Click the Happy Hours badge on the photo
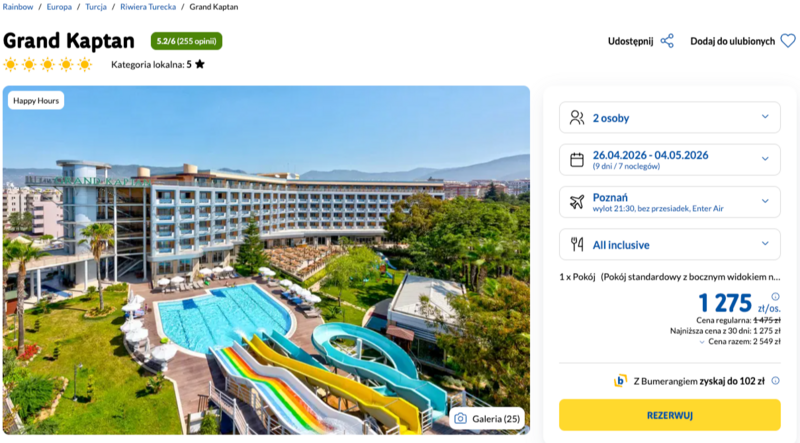The height and width of the screenshot is (443, 800). click(36, 100)
